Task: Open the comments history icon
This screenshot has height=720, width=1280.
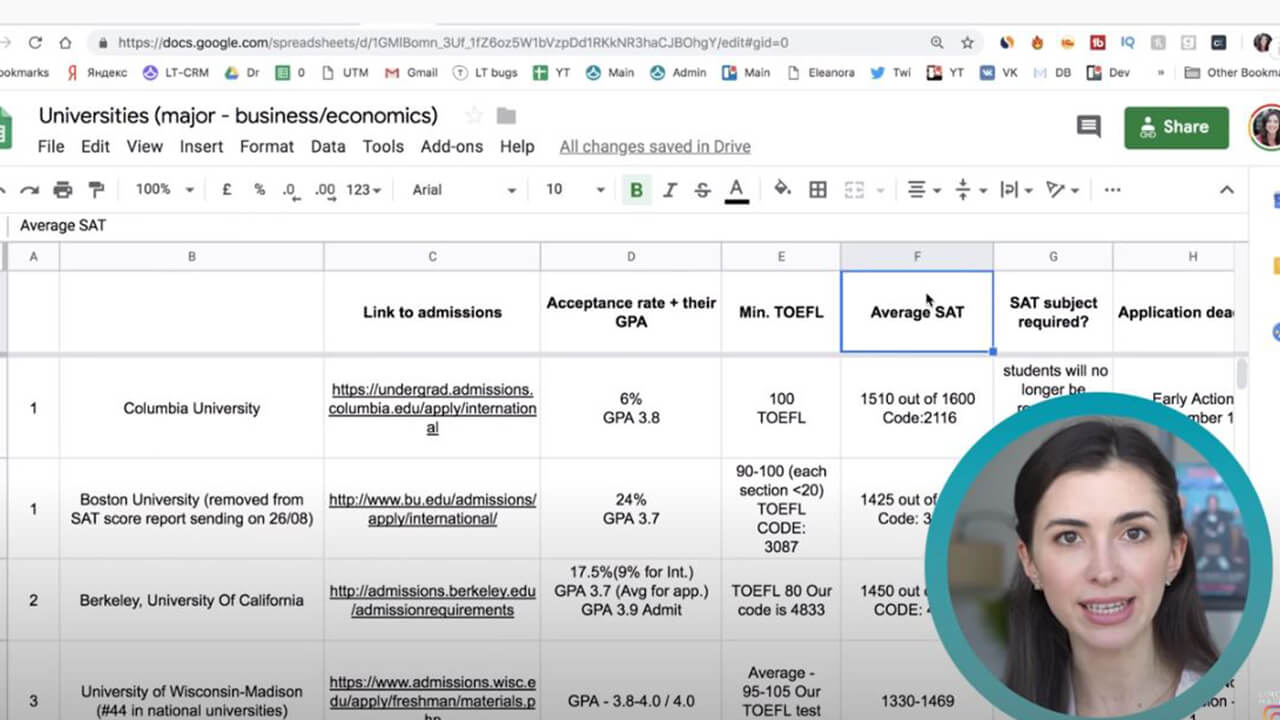Action: (x=1088, y=126)
